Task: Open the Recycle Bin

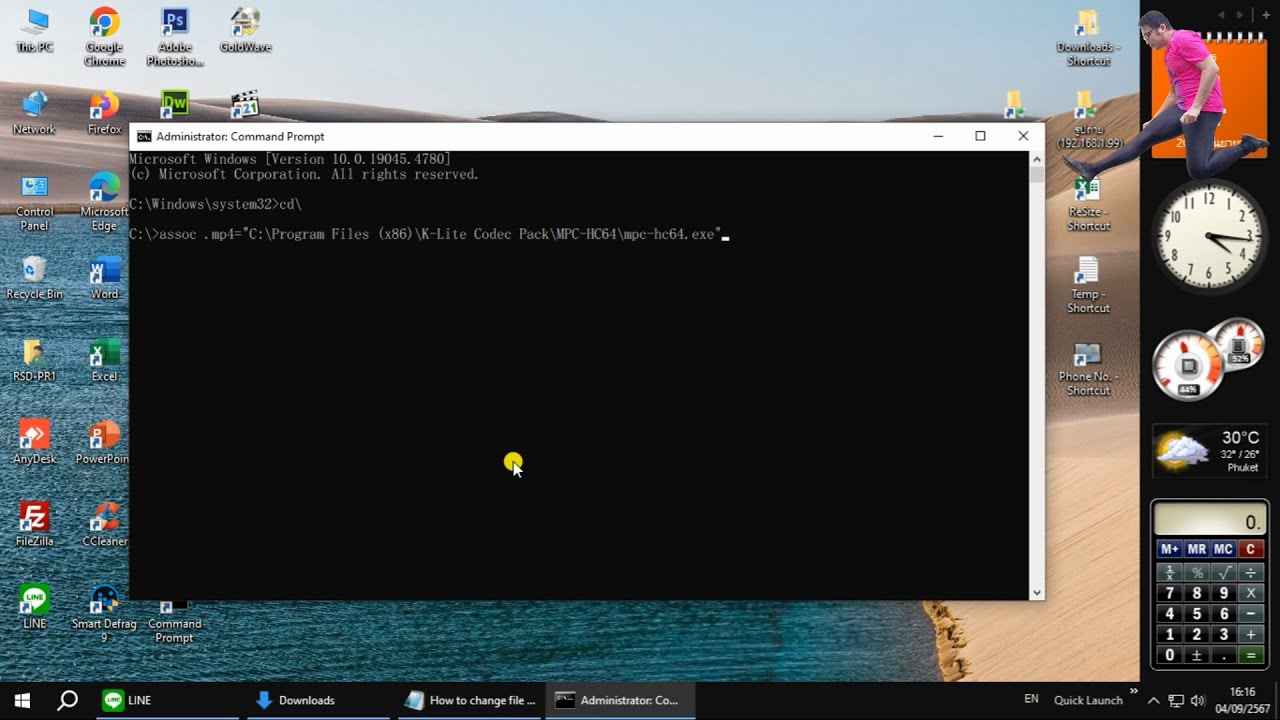Action: pyautogui.click(x=34, y=277)
